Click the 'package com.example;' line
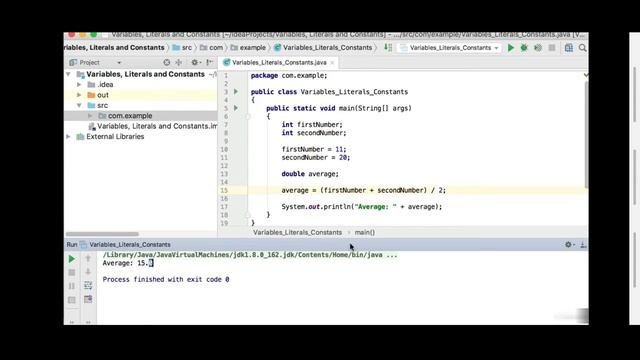640x360 pixels. 289,76
